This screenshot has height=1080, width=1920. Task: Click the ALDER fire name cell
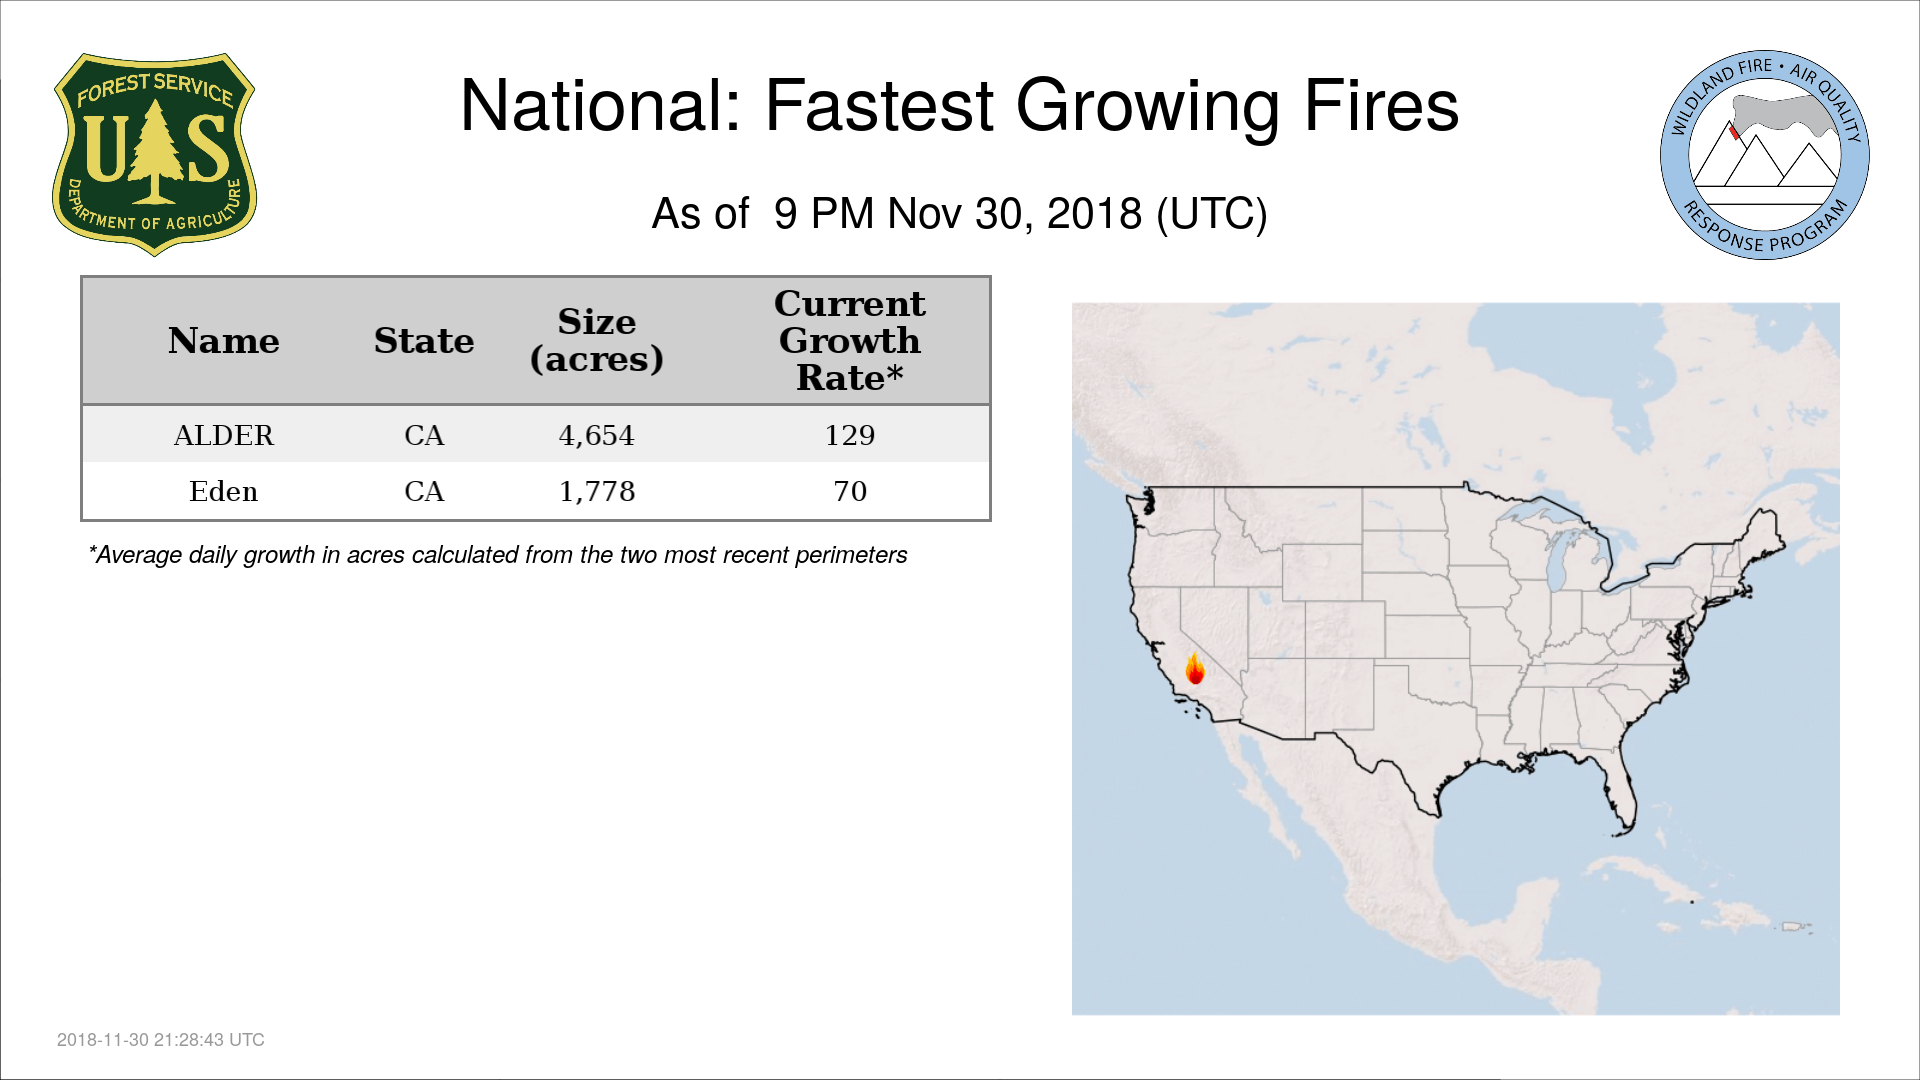(x=224, y=435)
